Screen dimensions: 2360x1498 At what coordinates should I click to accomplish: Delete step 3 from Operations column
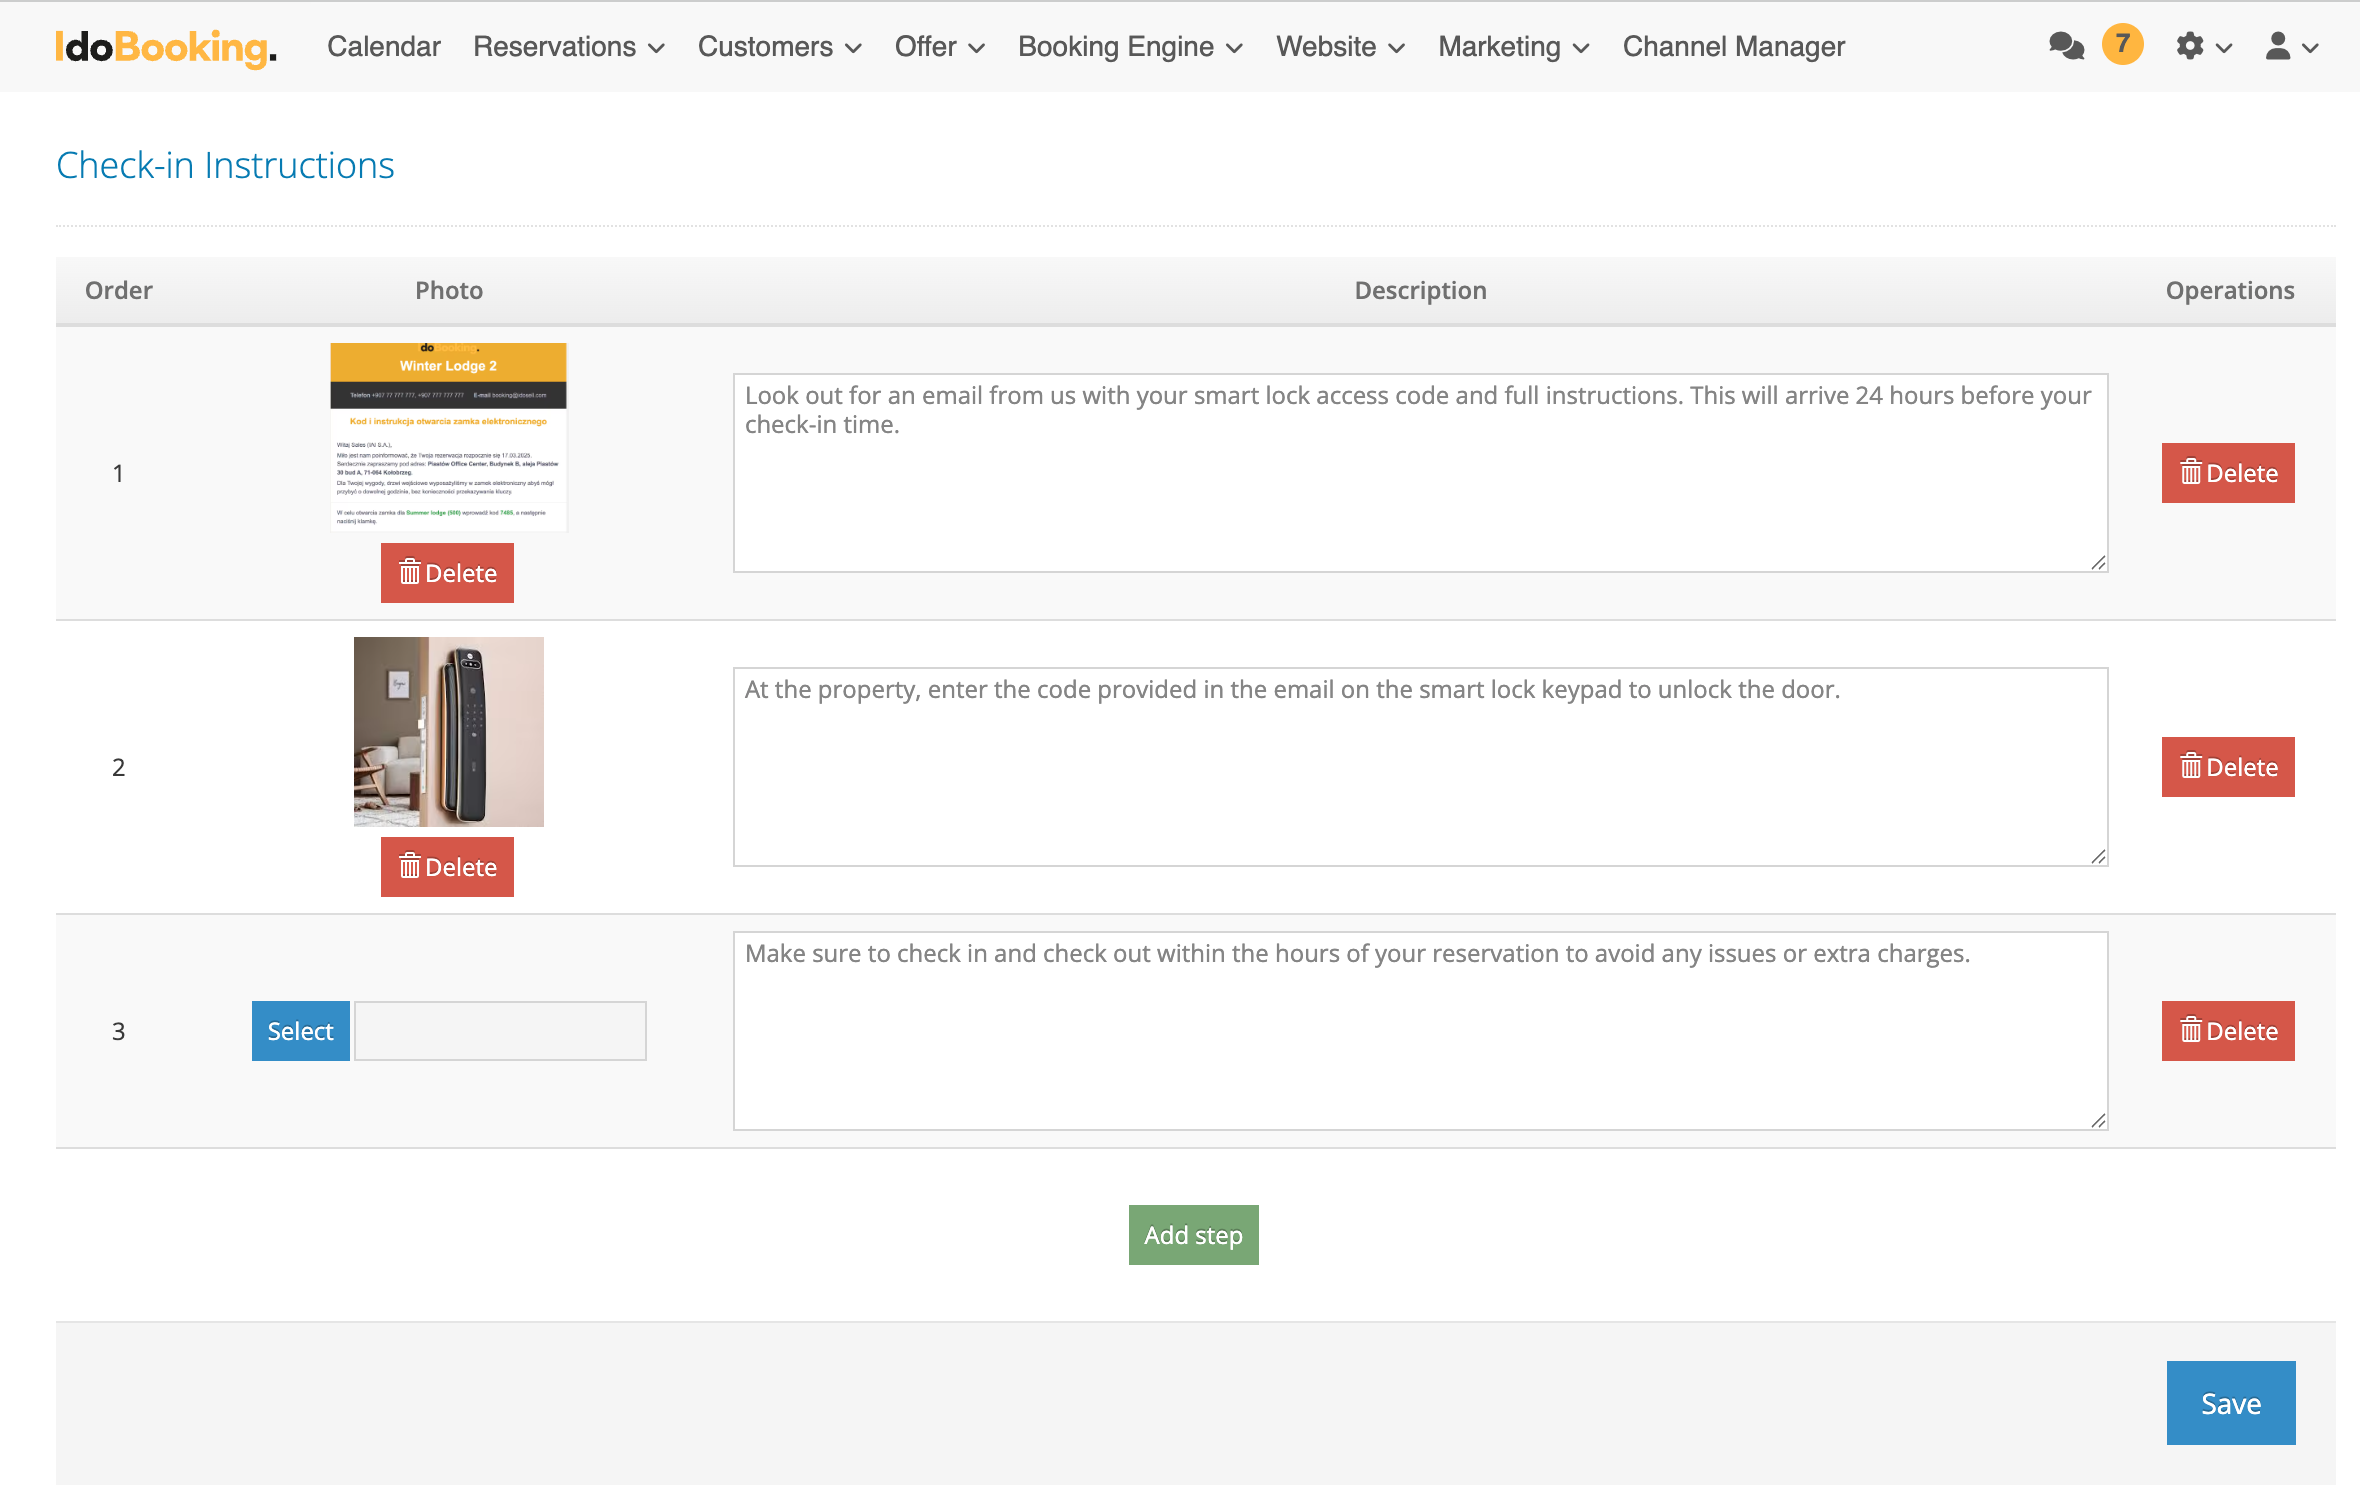coord(2228,1031)
